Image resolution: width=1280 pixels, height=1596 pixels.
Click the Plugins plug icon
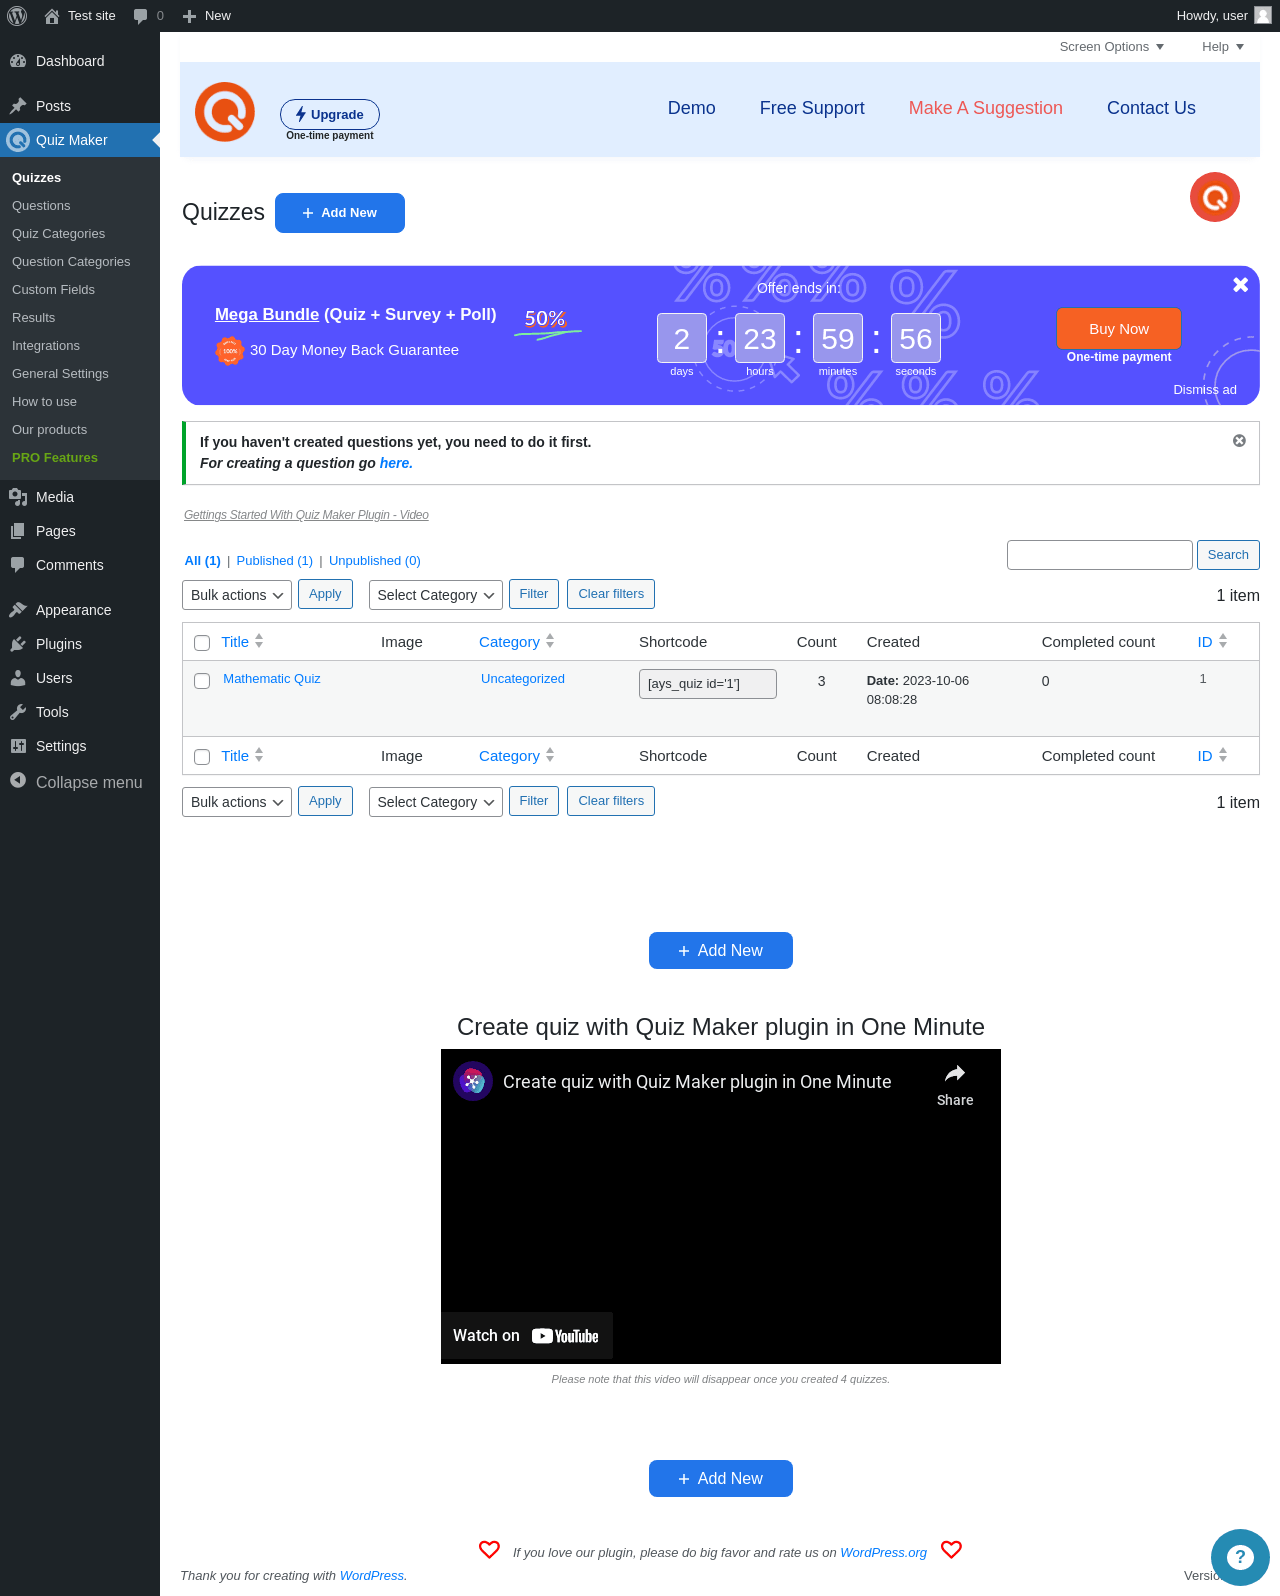(18, 644)
